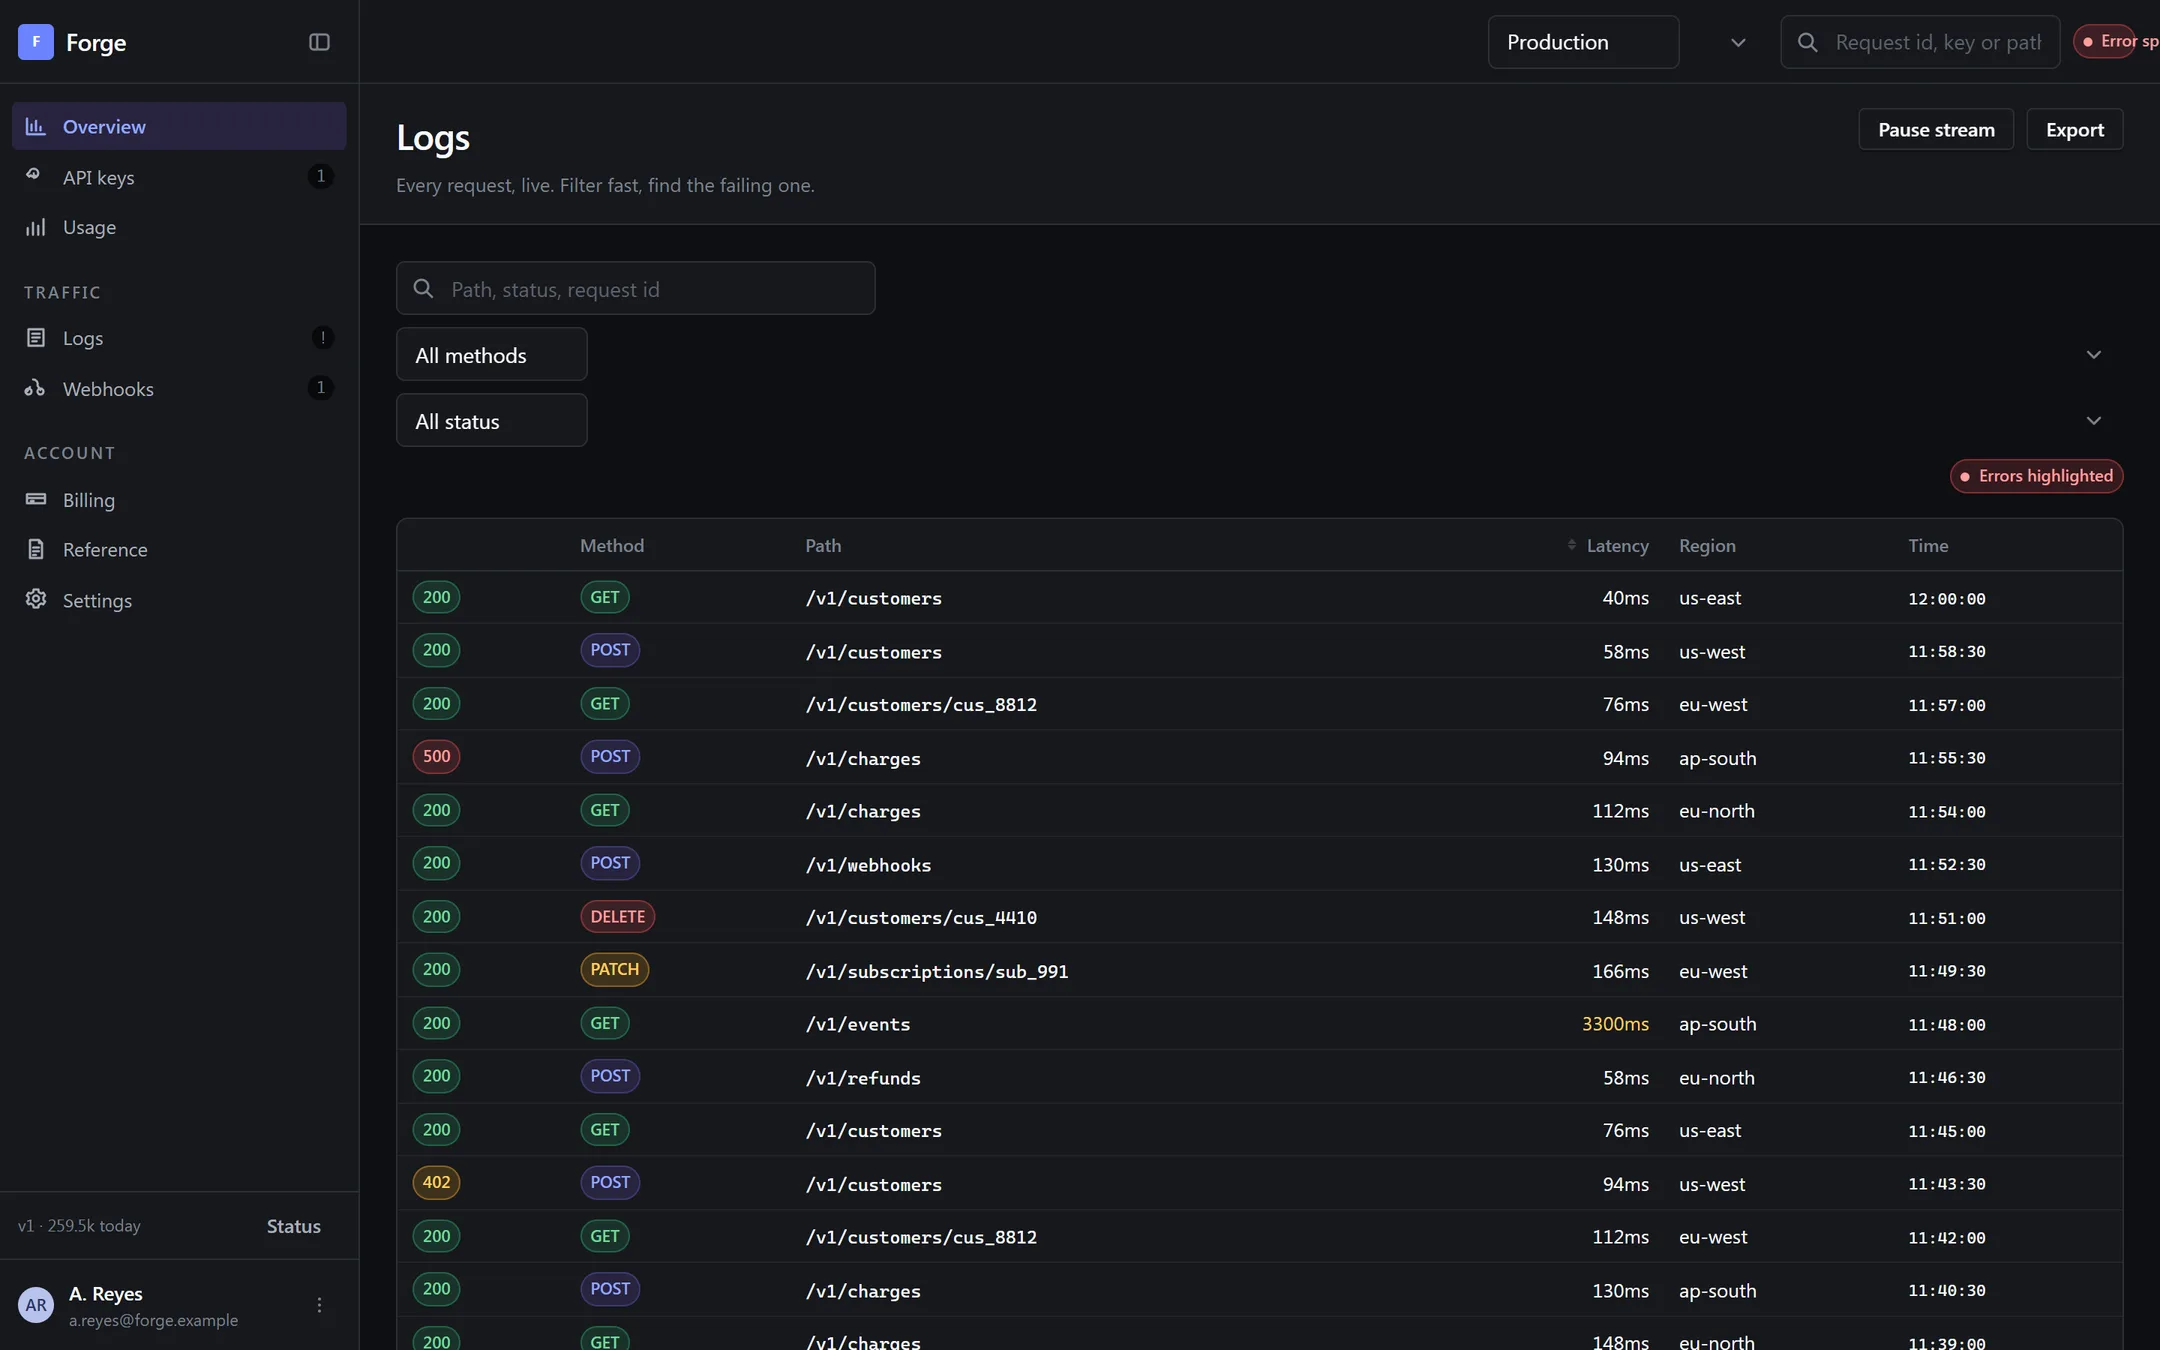Toggle Pause stream
The height and width of the screenshot is (1350, 2160).
(1936, 129)
